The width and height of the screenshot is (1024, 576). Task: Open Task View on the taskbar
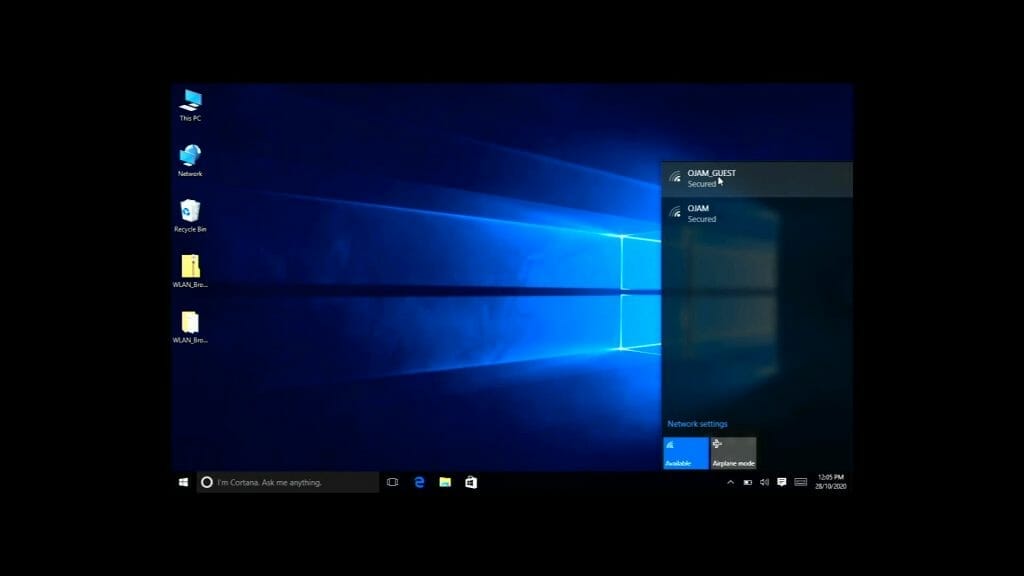(x=392, y=481)
